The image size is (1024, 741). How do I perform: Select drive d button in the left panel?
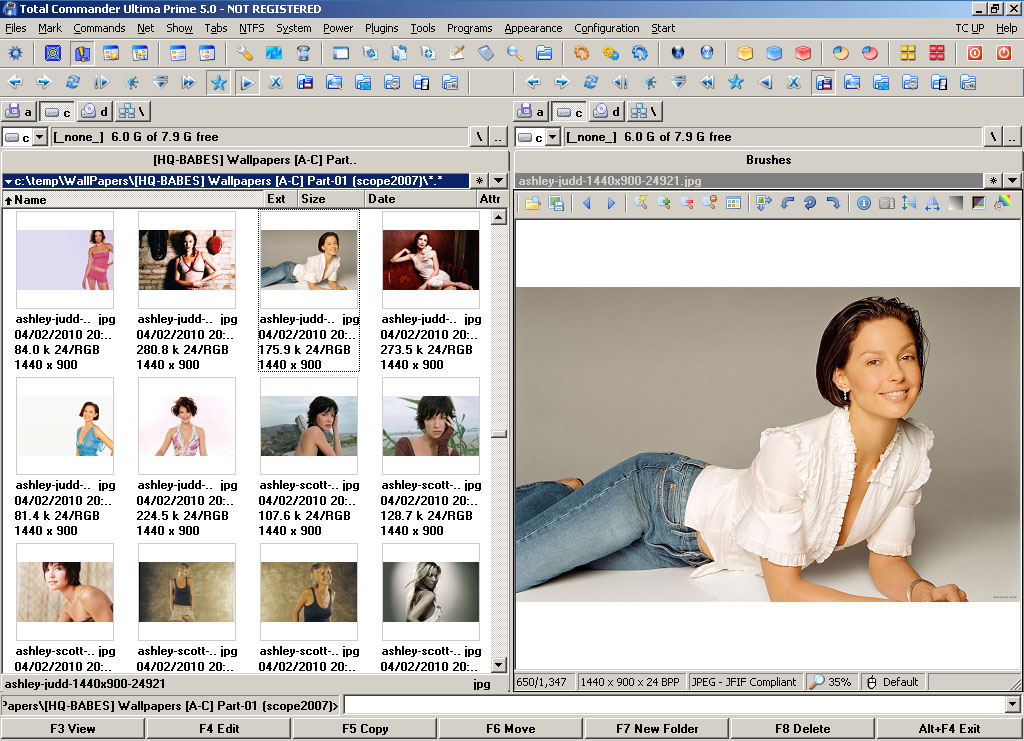(96, 111)
